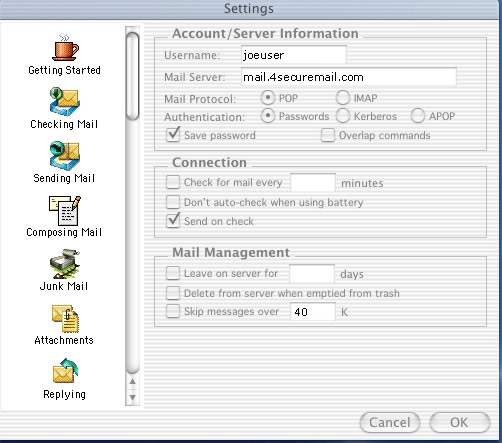This screenshot has height=443, width=502.
Task: Select the Composing Mail category icon
Action: 65,211
